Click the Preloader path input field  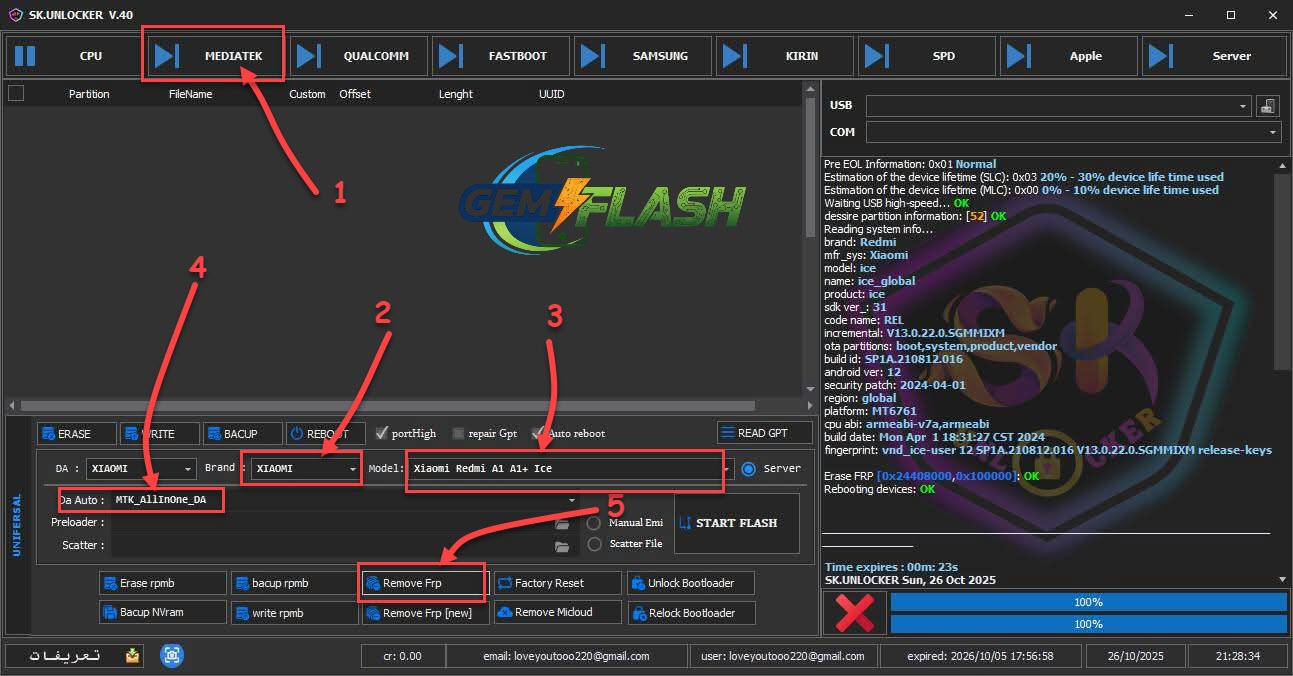tap(331, 523)
